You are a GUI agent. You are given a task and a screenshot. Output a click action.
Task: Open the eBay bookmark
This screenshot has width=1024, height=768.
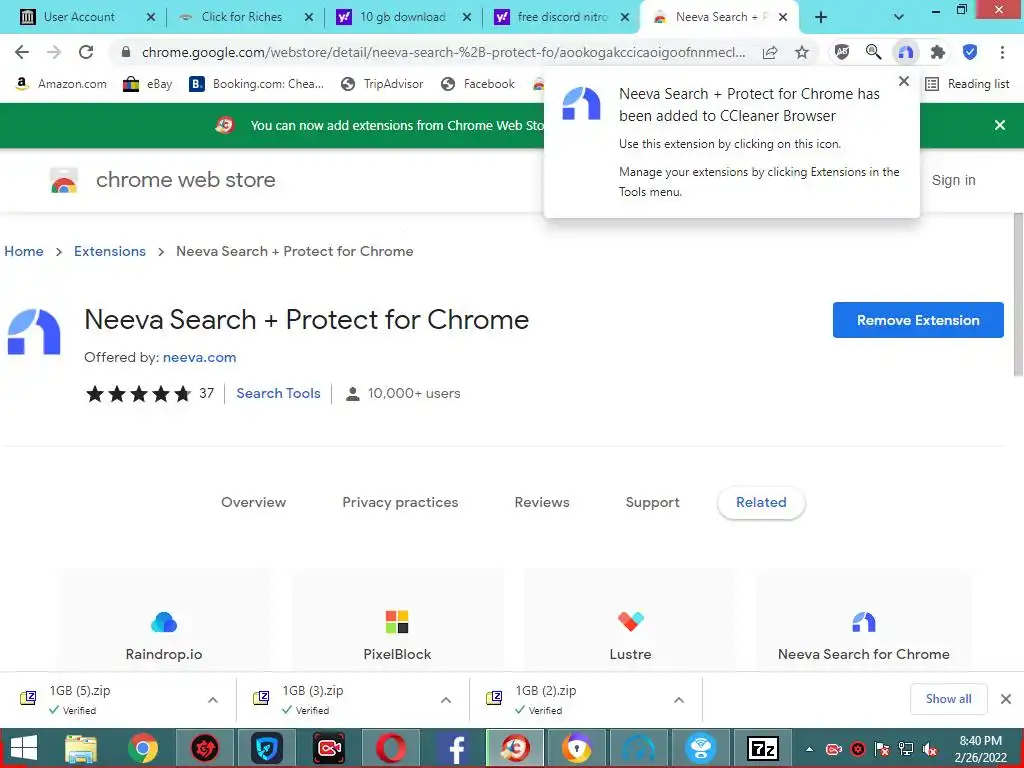[x=148, y=84]
